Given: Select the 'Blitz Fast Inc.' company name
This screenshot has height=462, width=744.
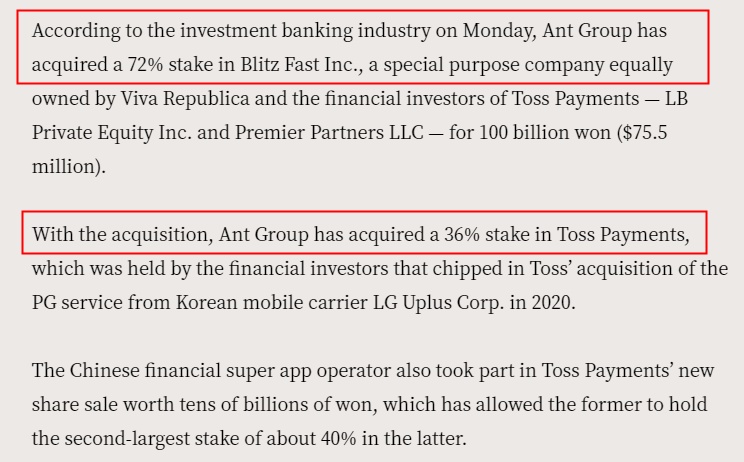Looking at the screenshot, I should (302, 65).
